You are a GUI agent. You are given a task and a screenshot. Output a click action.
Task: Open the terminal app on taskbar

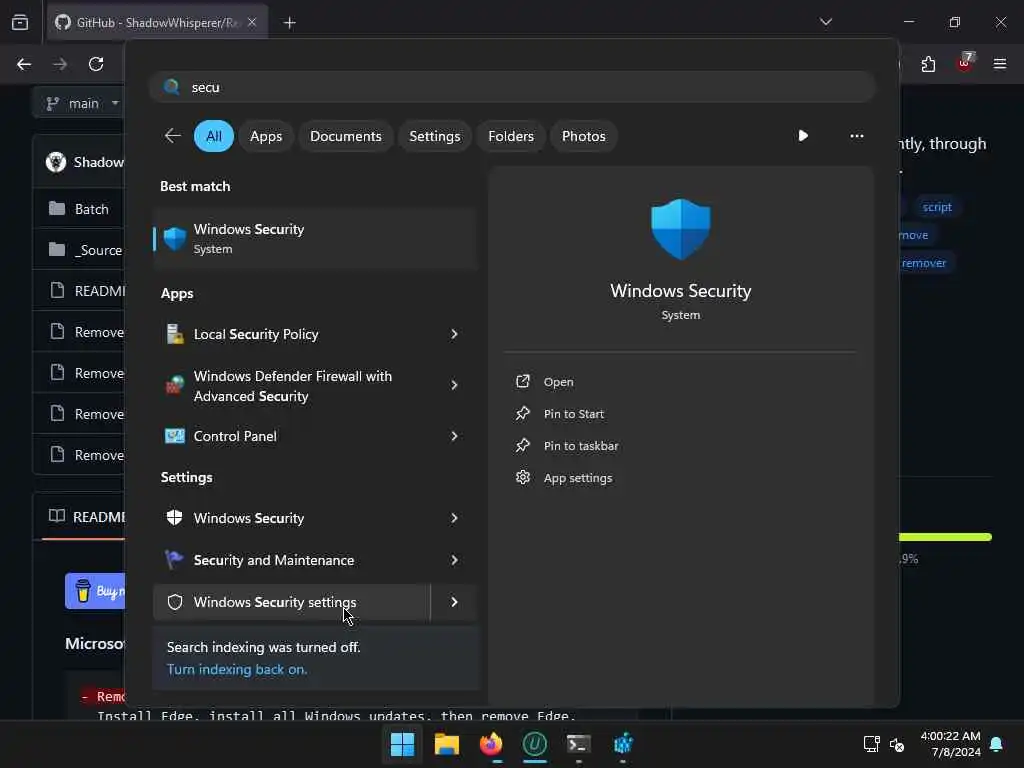(x=579, y=744)
